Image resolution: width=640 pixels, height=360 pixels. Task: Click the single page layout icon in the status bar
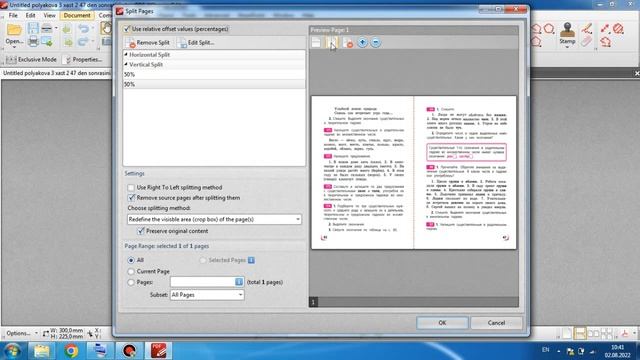(566, 333)
